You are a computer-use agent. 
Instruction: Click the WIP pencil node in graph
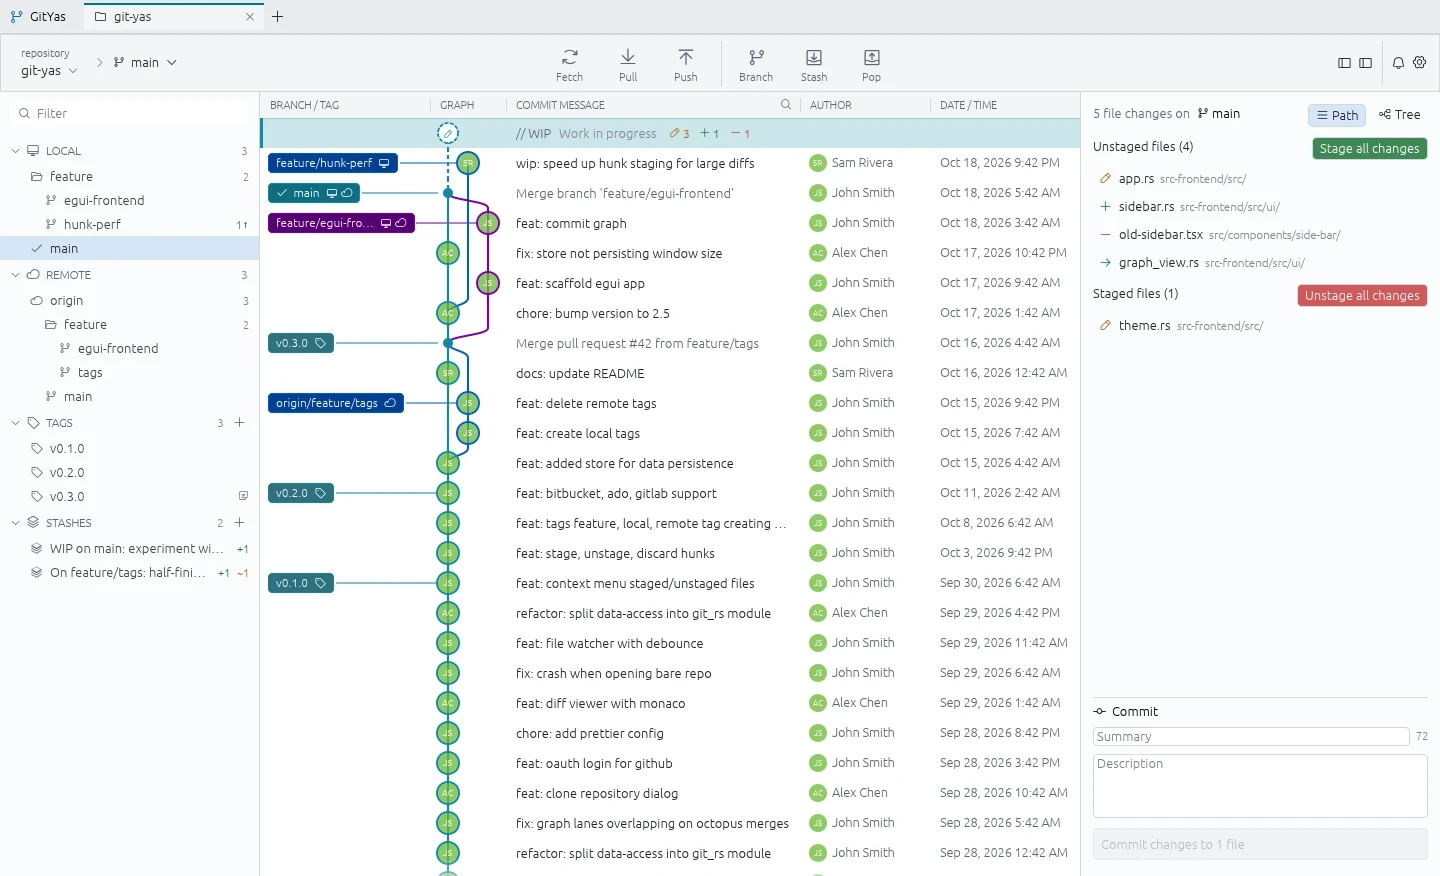click(x=448, y=133)
